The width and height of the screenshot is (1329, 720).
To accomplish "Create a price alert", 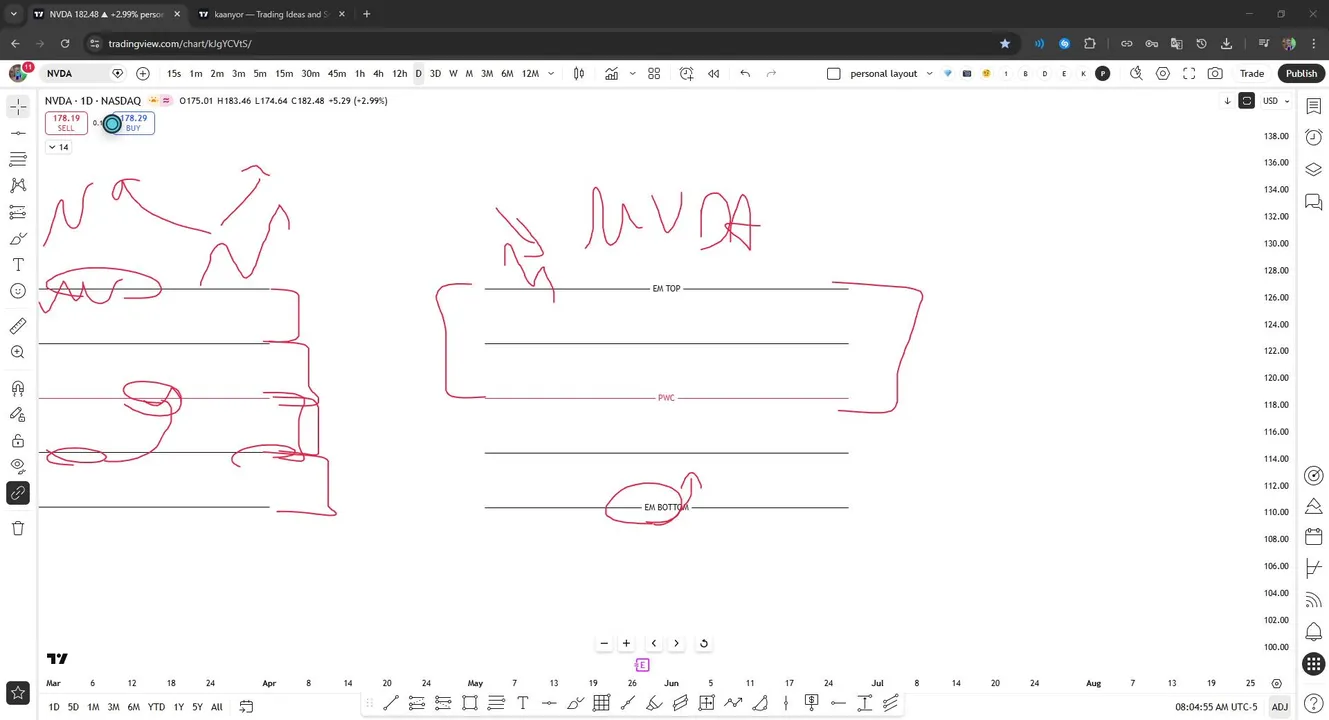I will click(686, 73).
